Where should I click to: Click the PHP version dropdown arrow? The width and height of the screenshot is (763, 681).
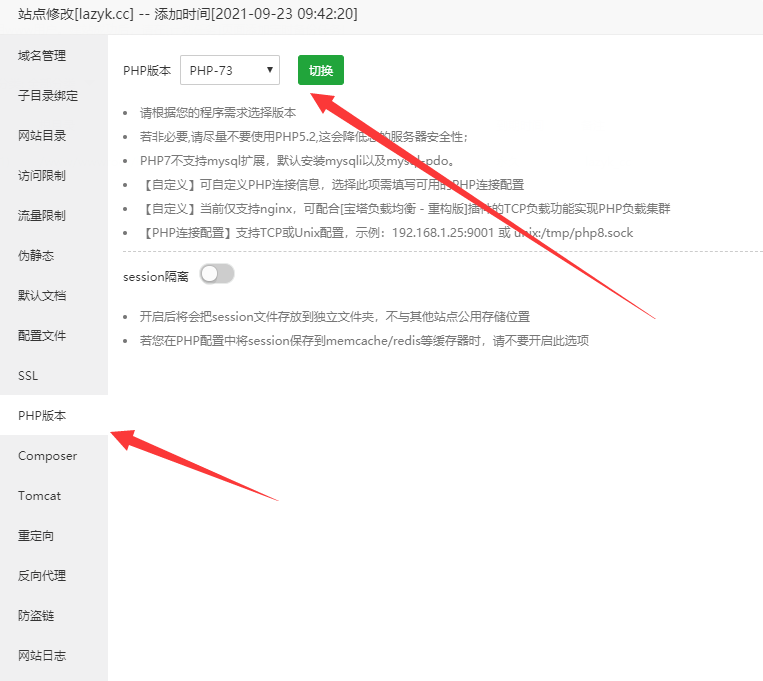click(269, 71)
